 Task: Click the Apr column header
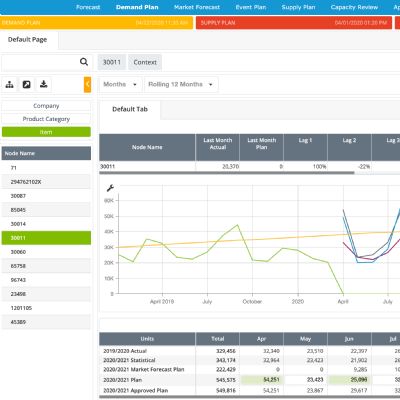[x=262, y=339]
